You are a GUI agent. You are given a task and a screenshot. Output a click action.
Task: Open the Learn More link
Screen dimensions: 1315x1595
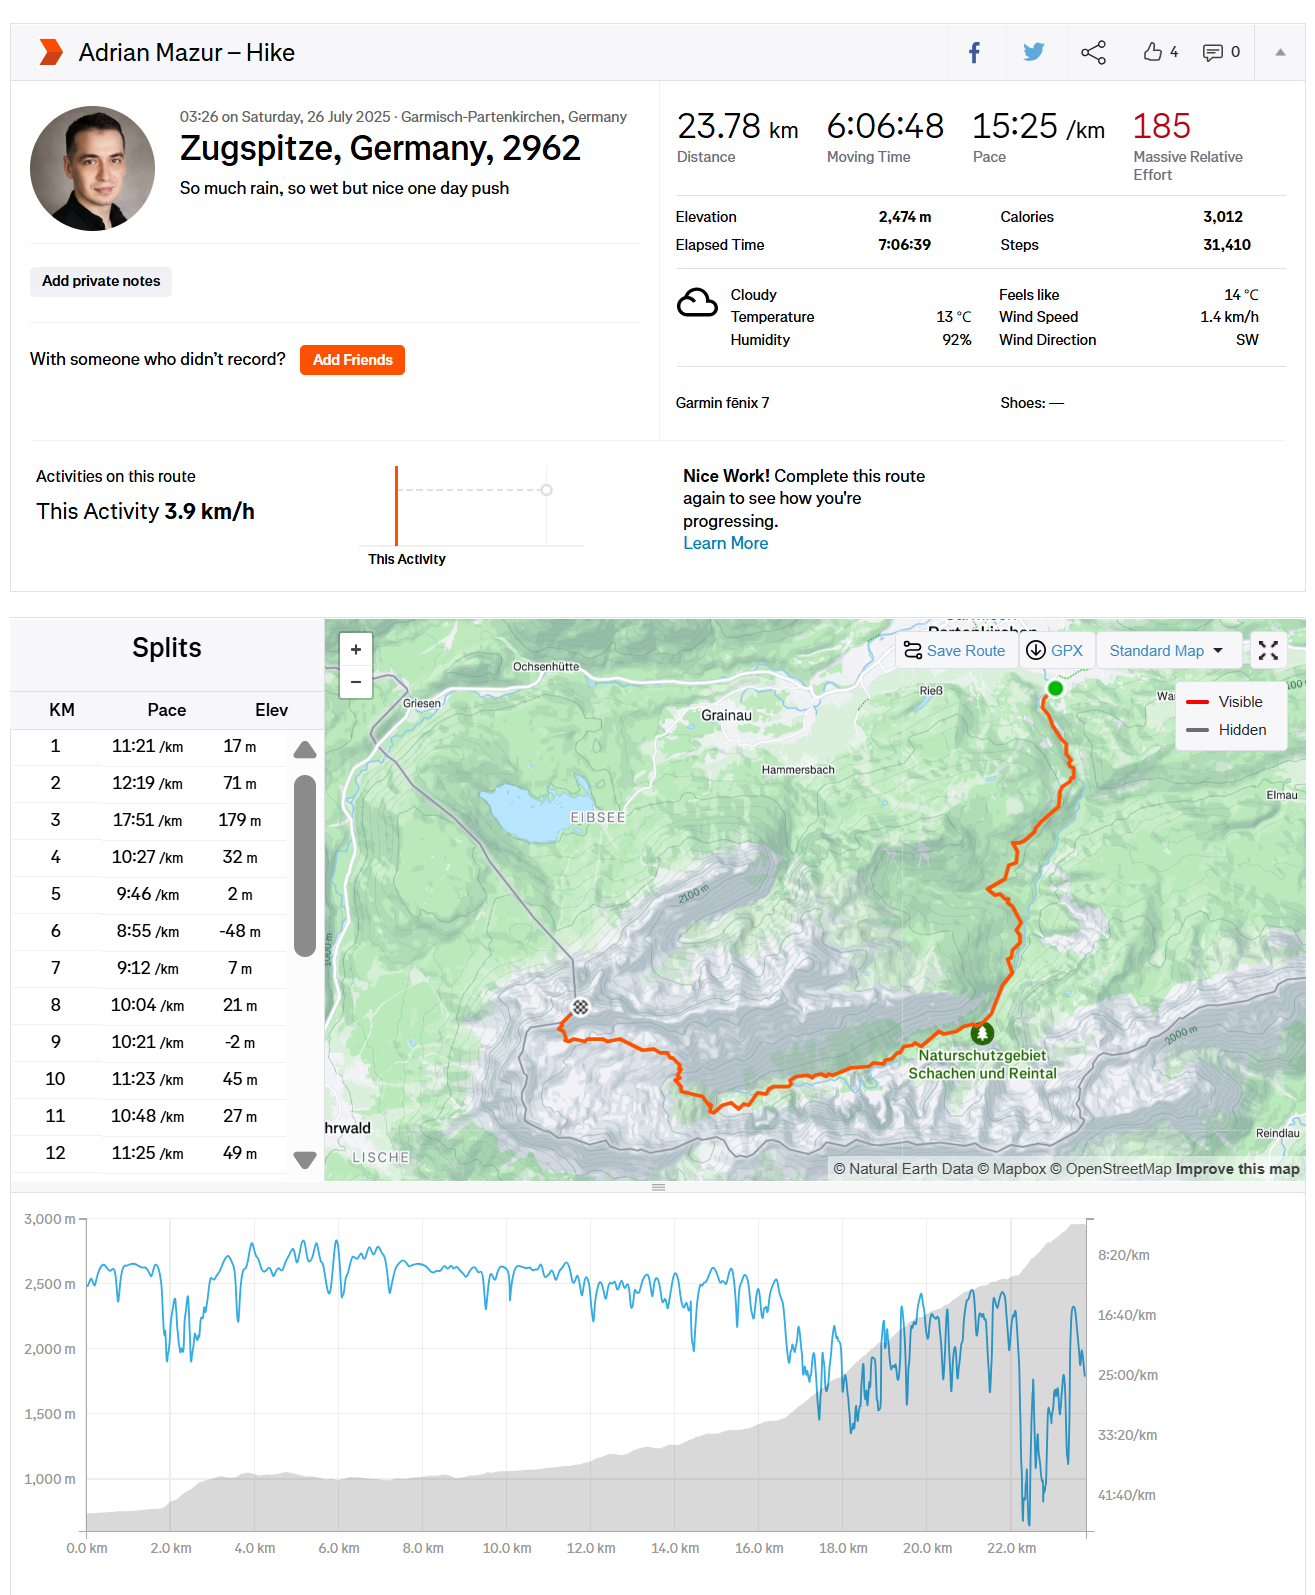pyautogui.click(x=725, y=542)
